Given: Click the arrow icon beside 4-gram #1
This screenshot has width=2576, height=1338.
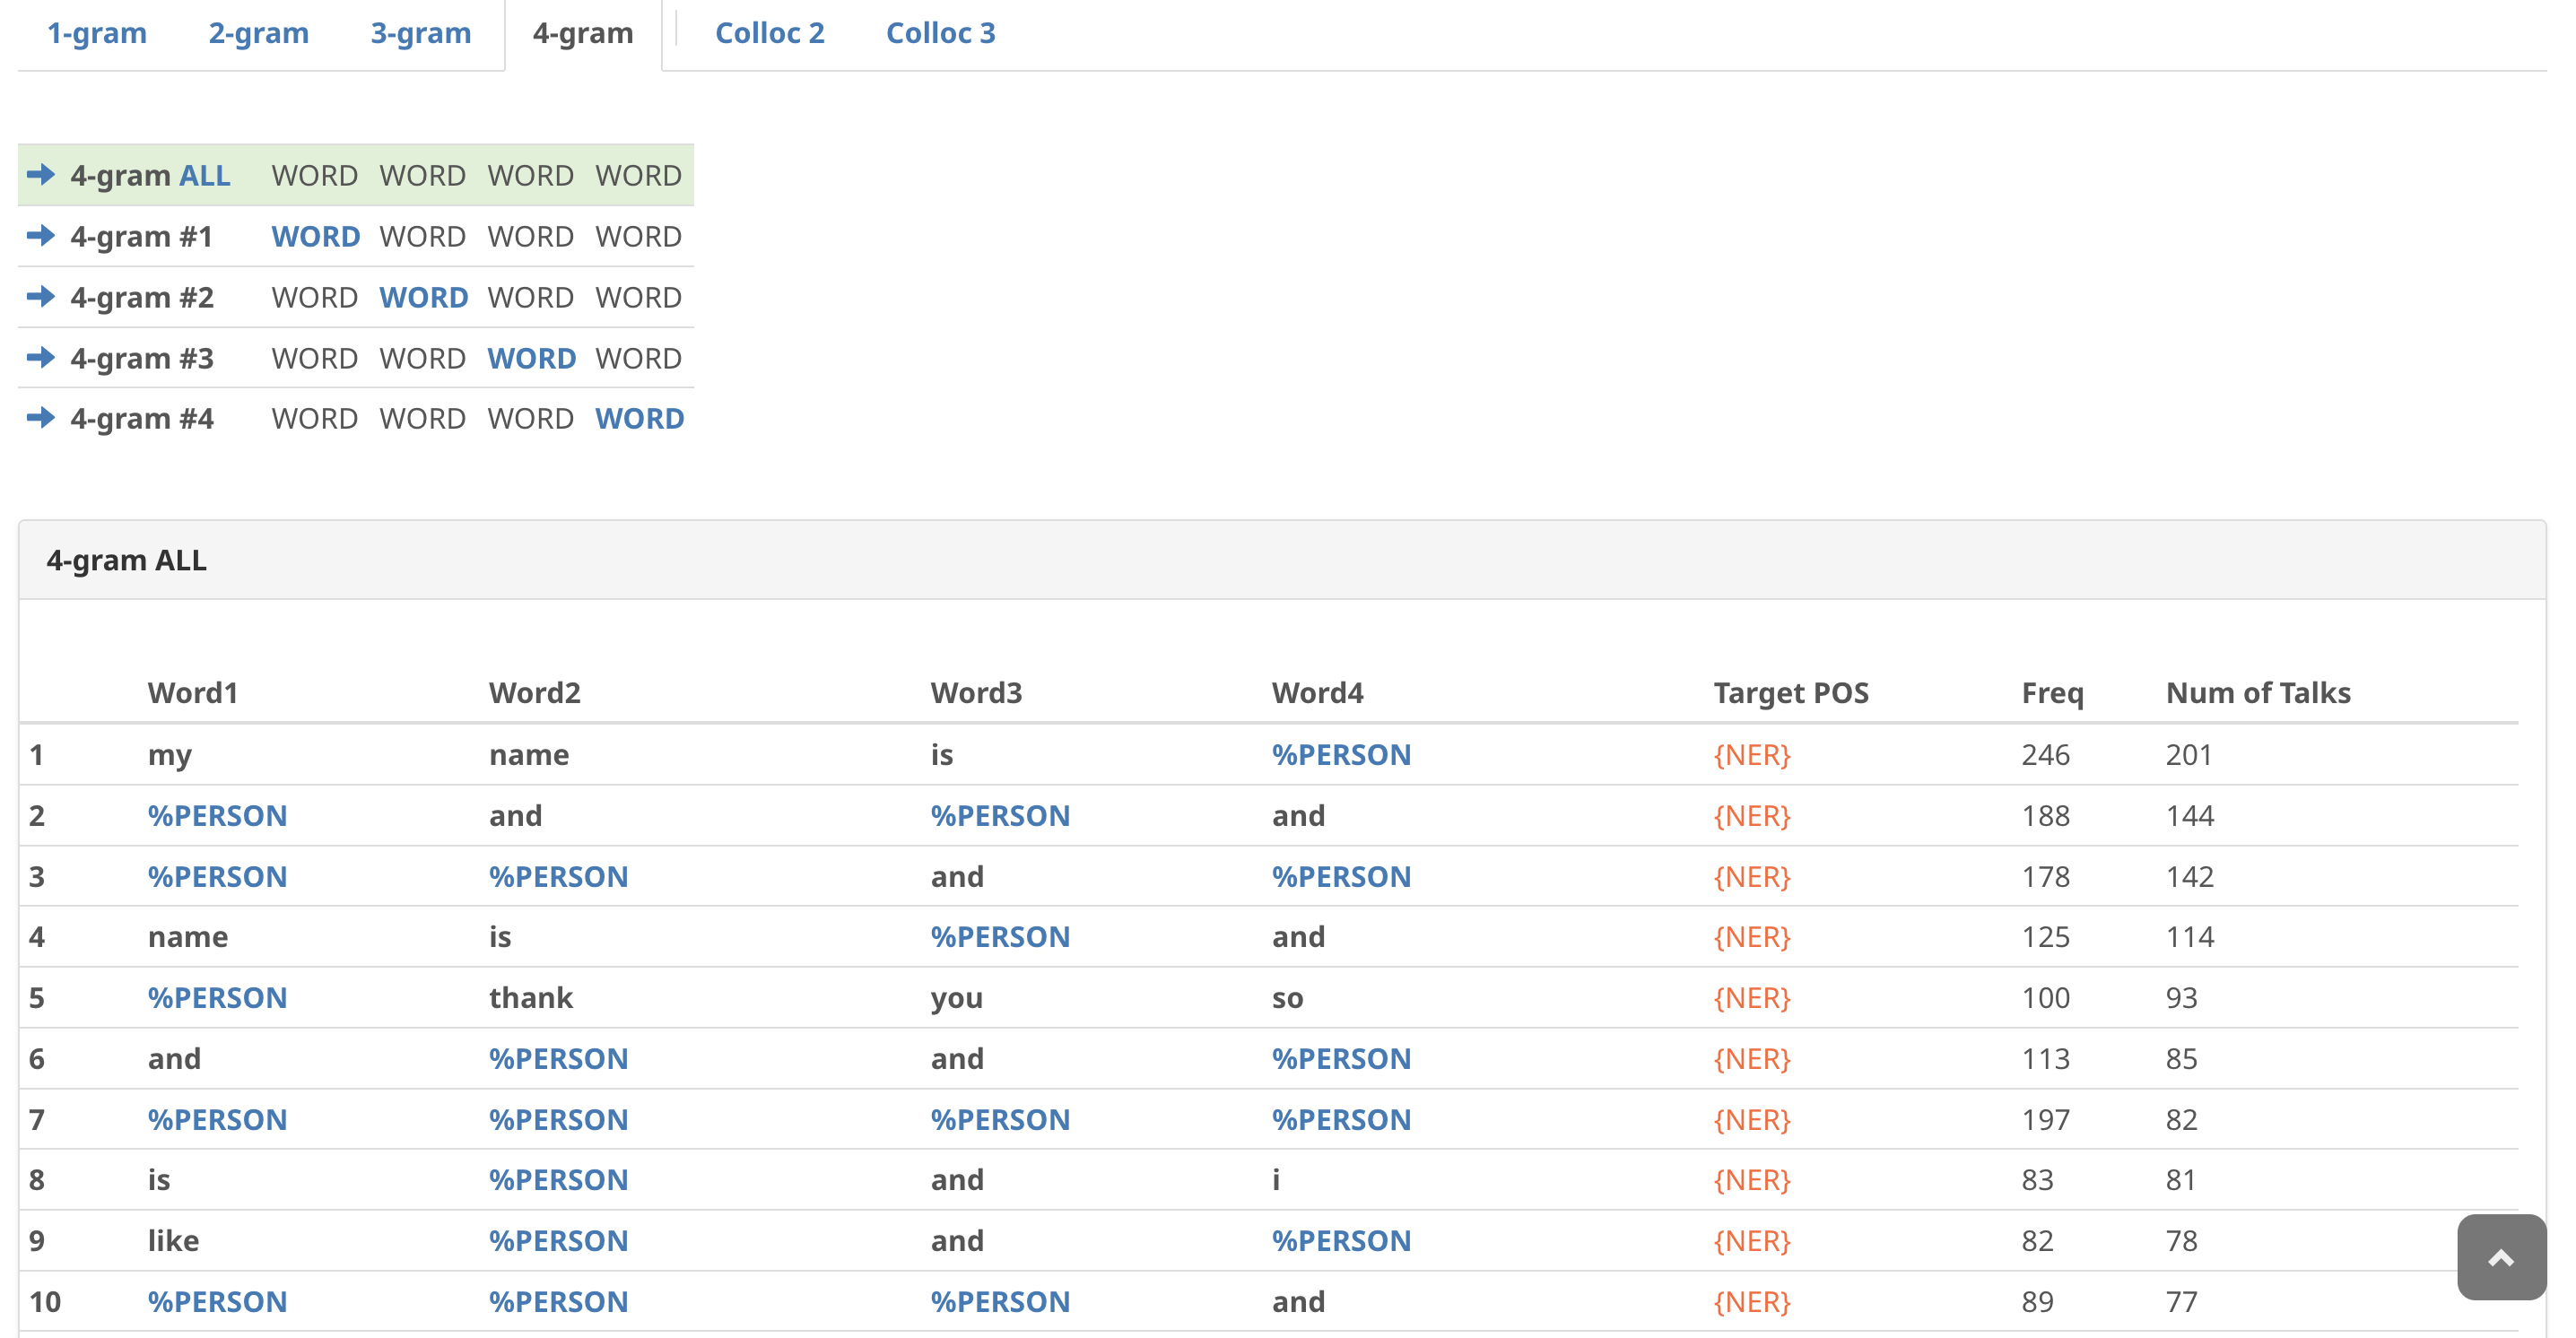Looking at the screenshot, I should [x=42, y=236].
